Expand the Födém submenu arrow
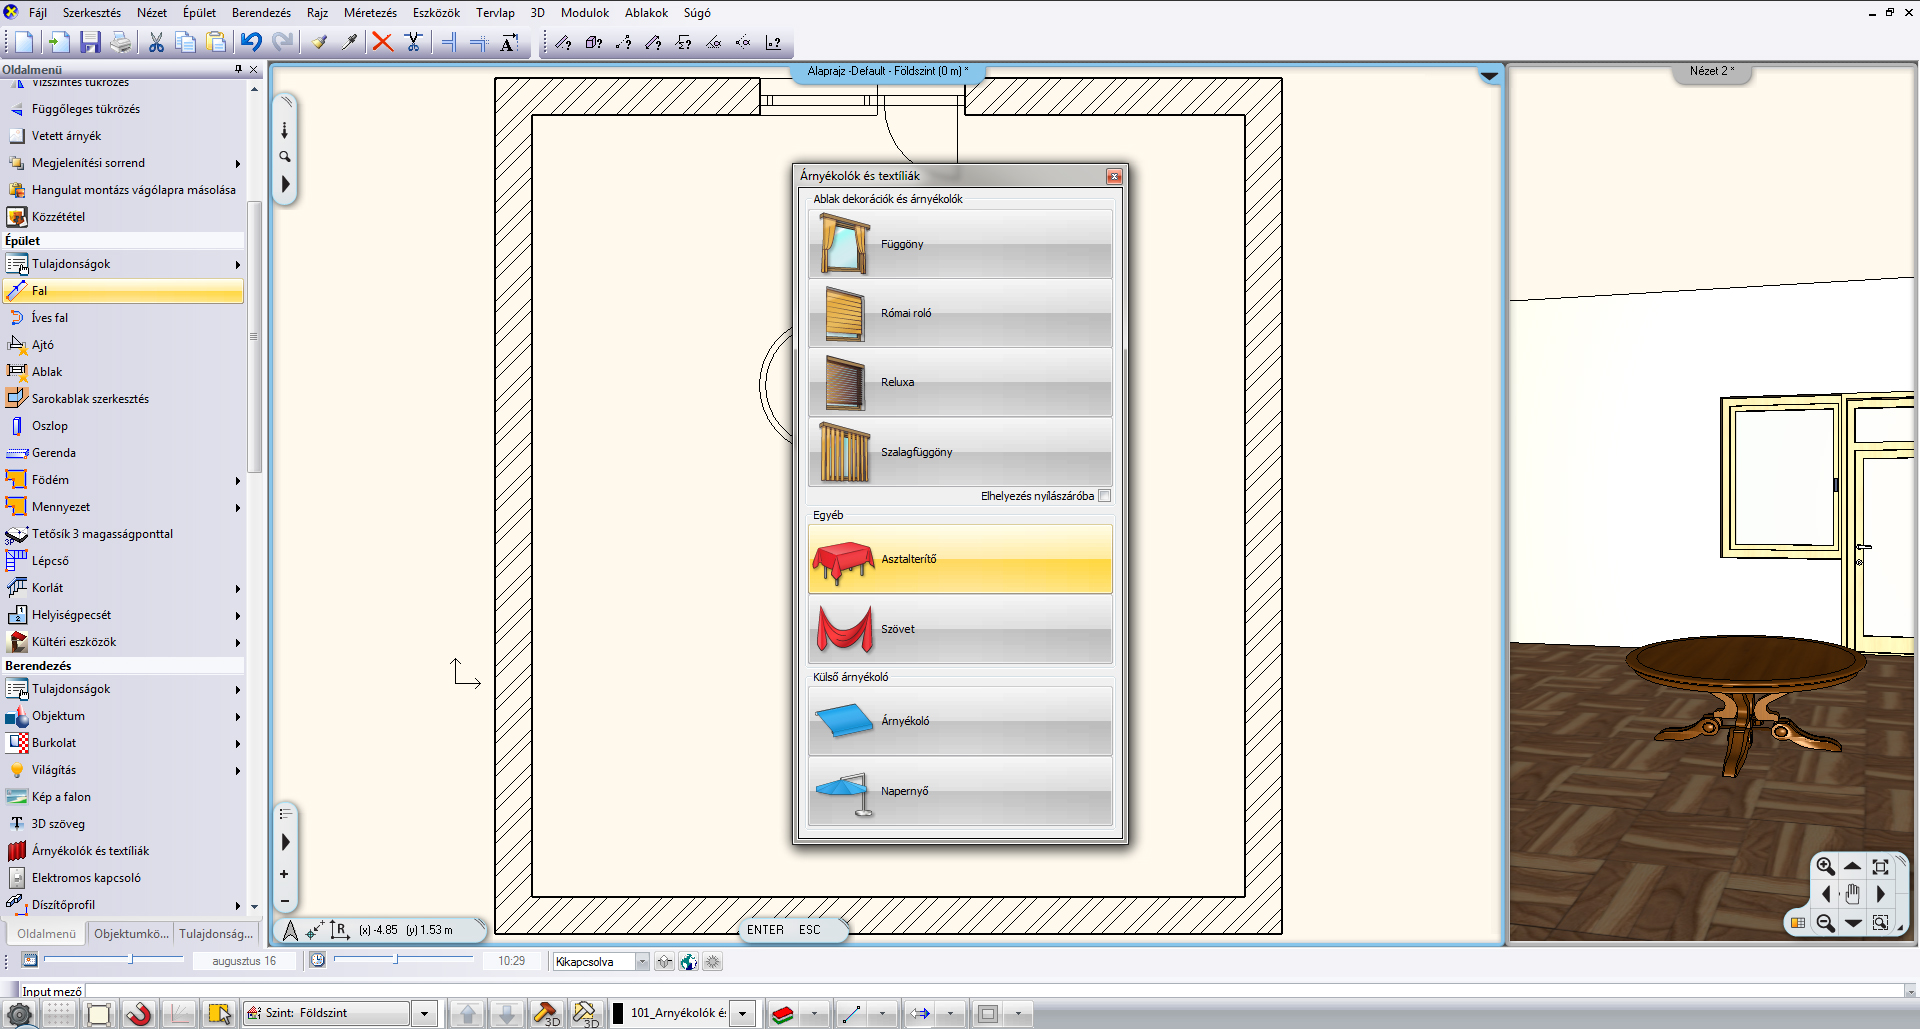 (x=238, y=481)
